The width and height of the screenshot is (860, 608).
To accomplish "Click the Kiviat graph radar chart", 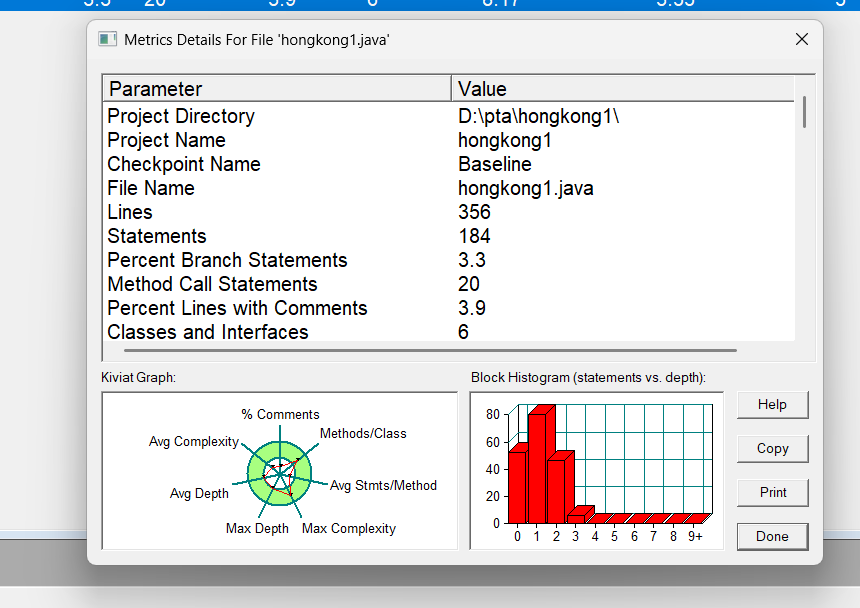I will [280, 473].
